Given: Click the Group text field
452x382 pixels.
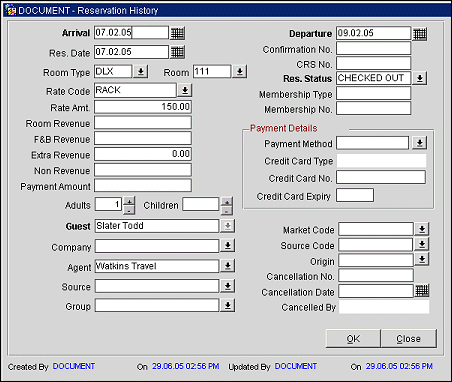Looking at the screenshot, I should pos(157,305).
